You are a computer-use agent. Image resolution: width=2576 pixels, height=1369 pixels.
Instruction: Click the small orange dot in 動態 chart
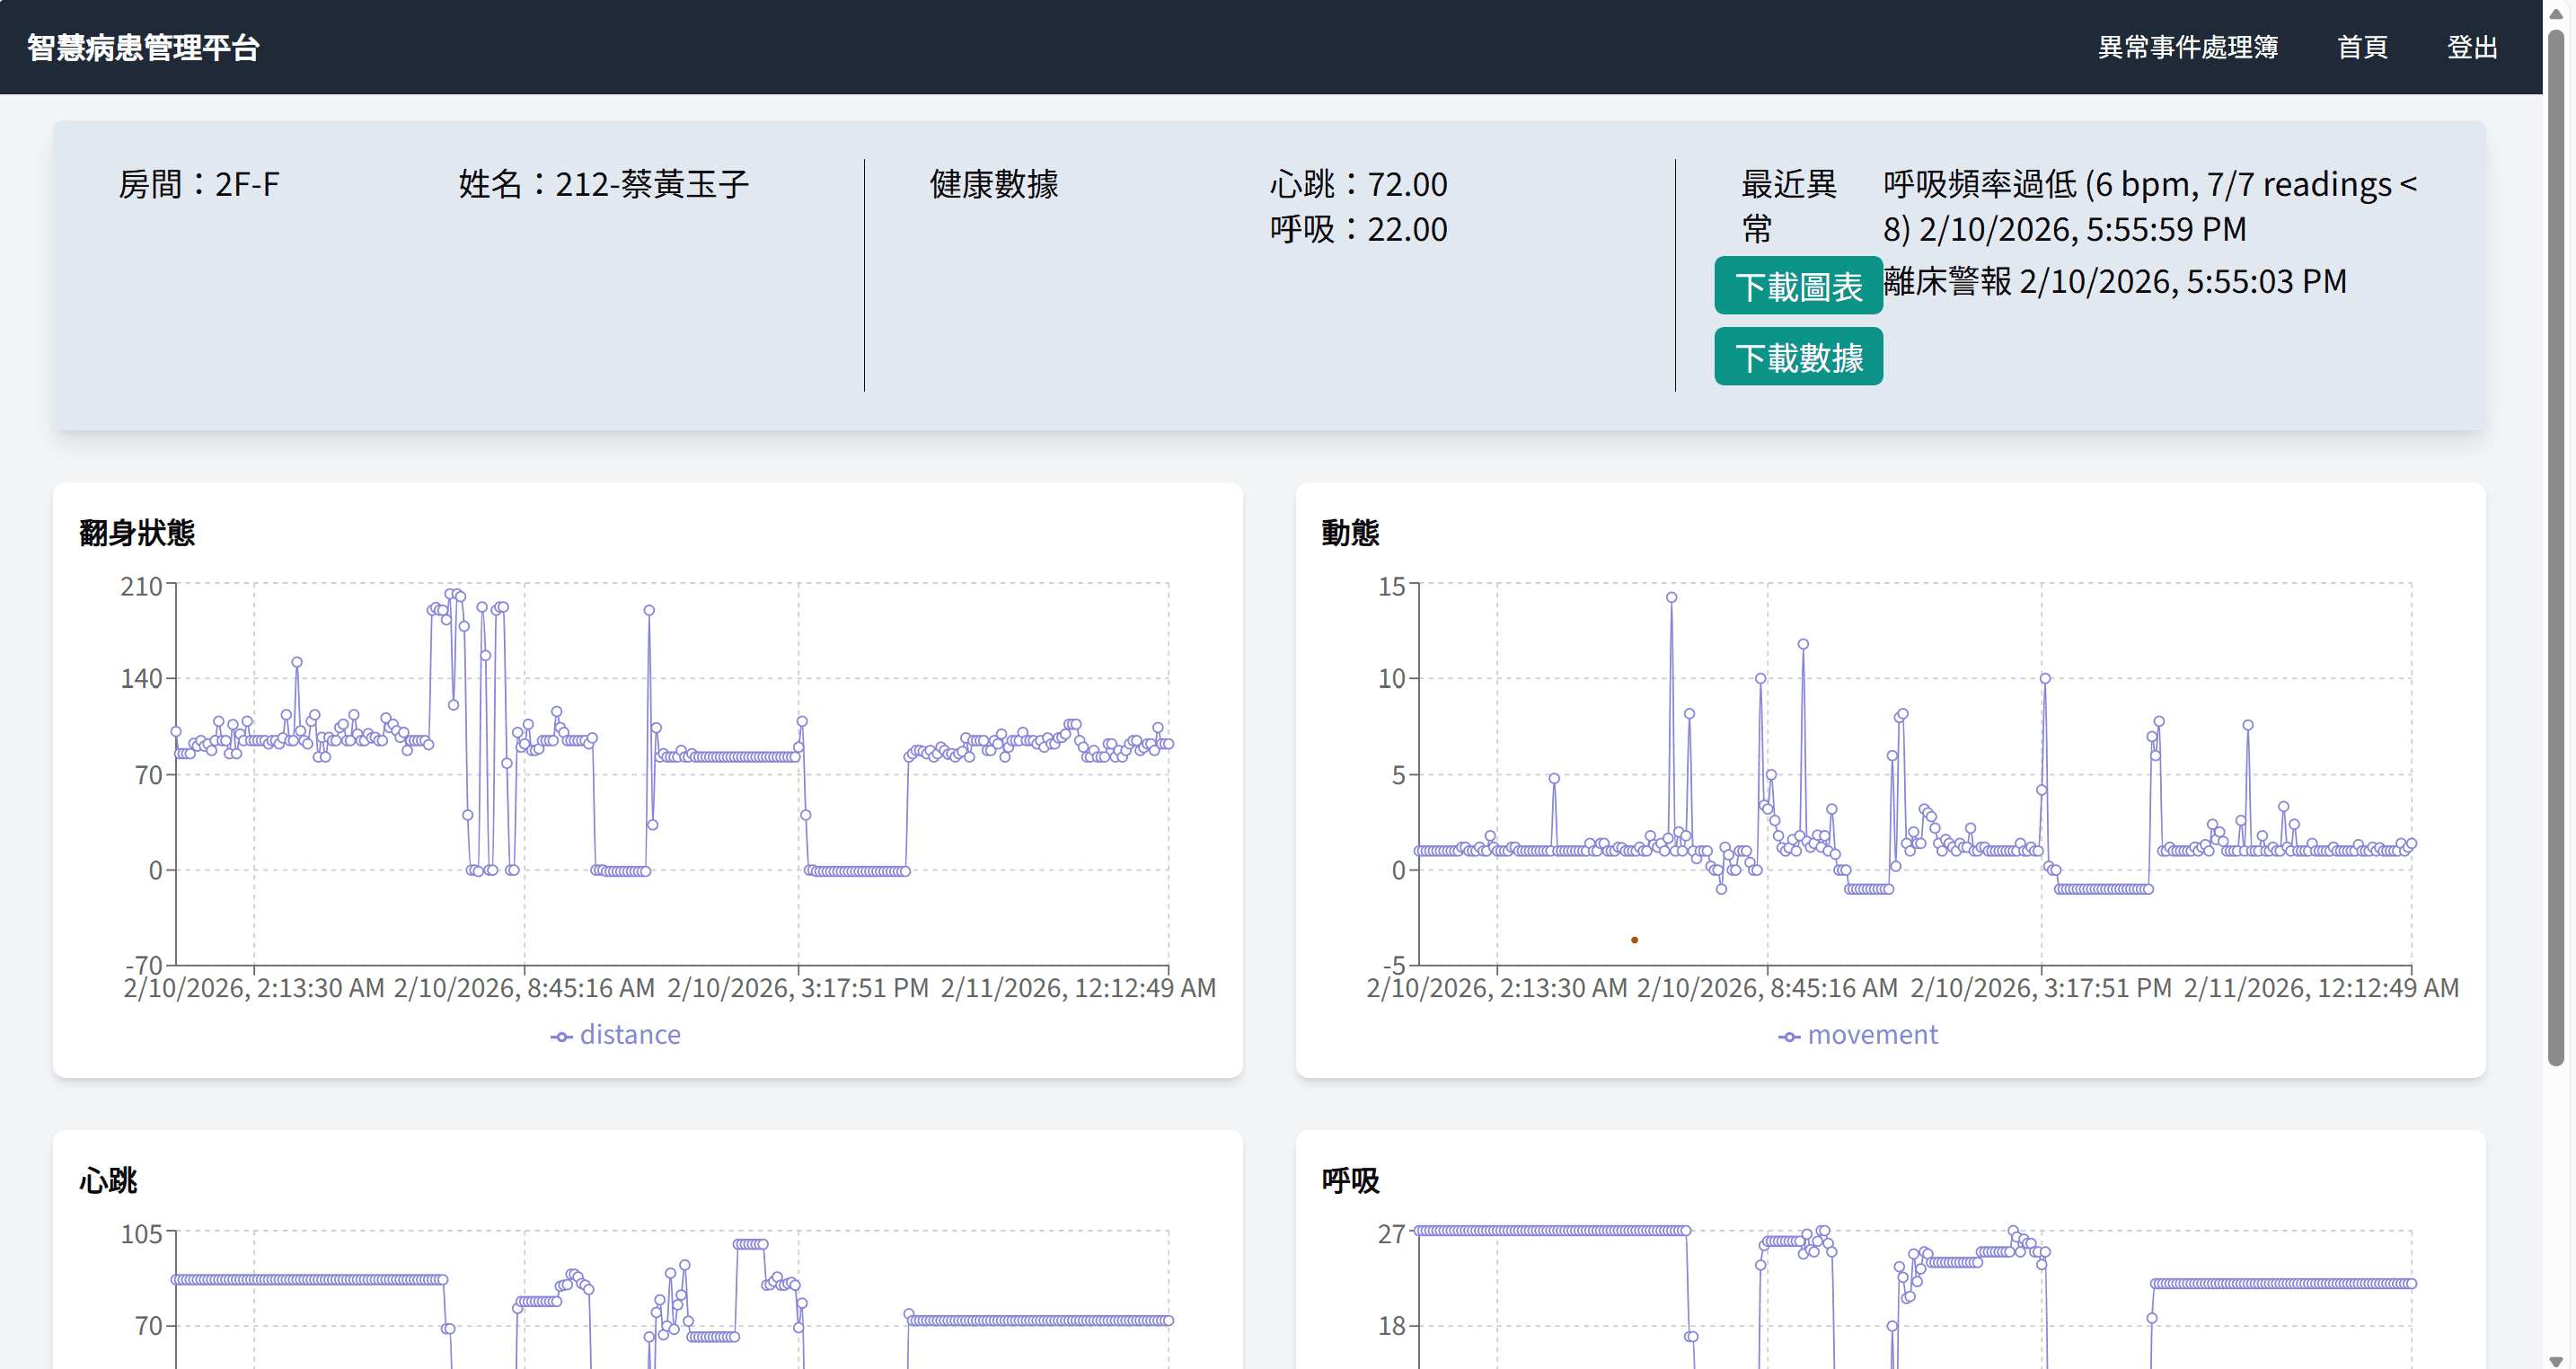click(1634, 939)
